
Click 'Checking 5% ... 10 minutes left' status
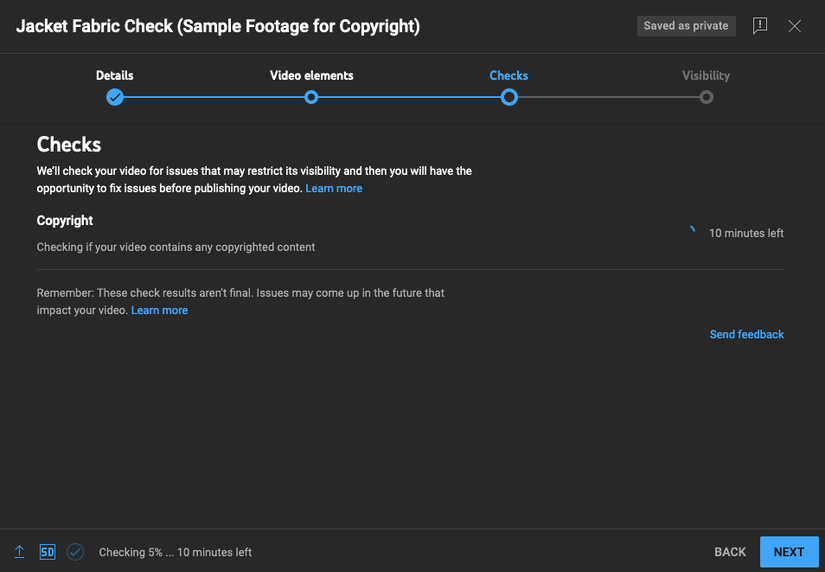click(175, 552)
